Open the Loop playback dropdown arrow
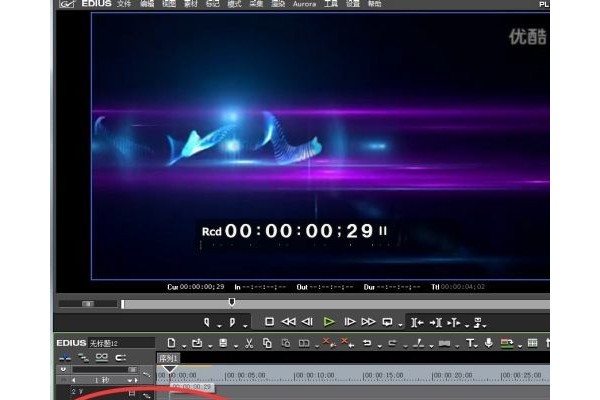The width and height of the screenshot is (600, 400). (400, 326)
